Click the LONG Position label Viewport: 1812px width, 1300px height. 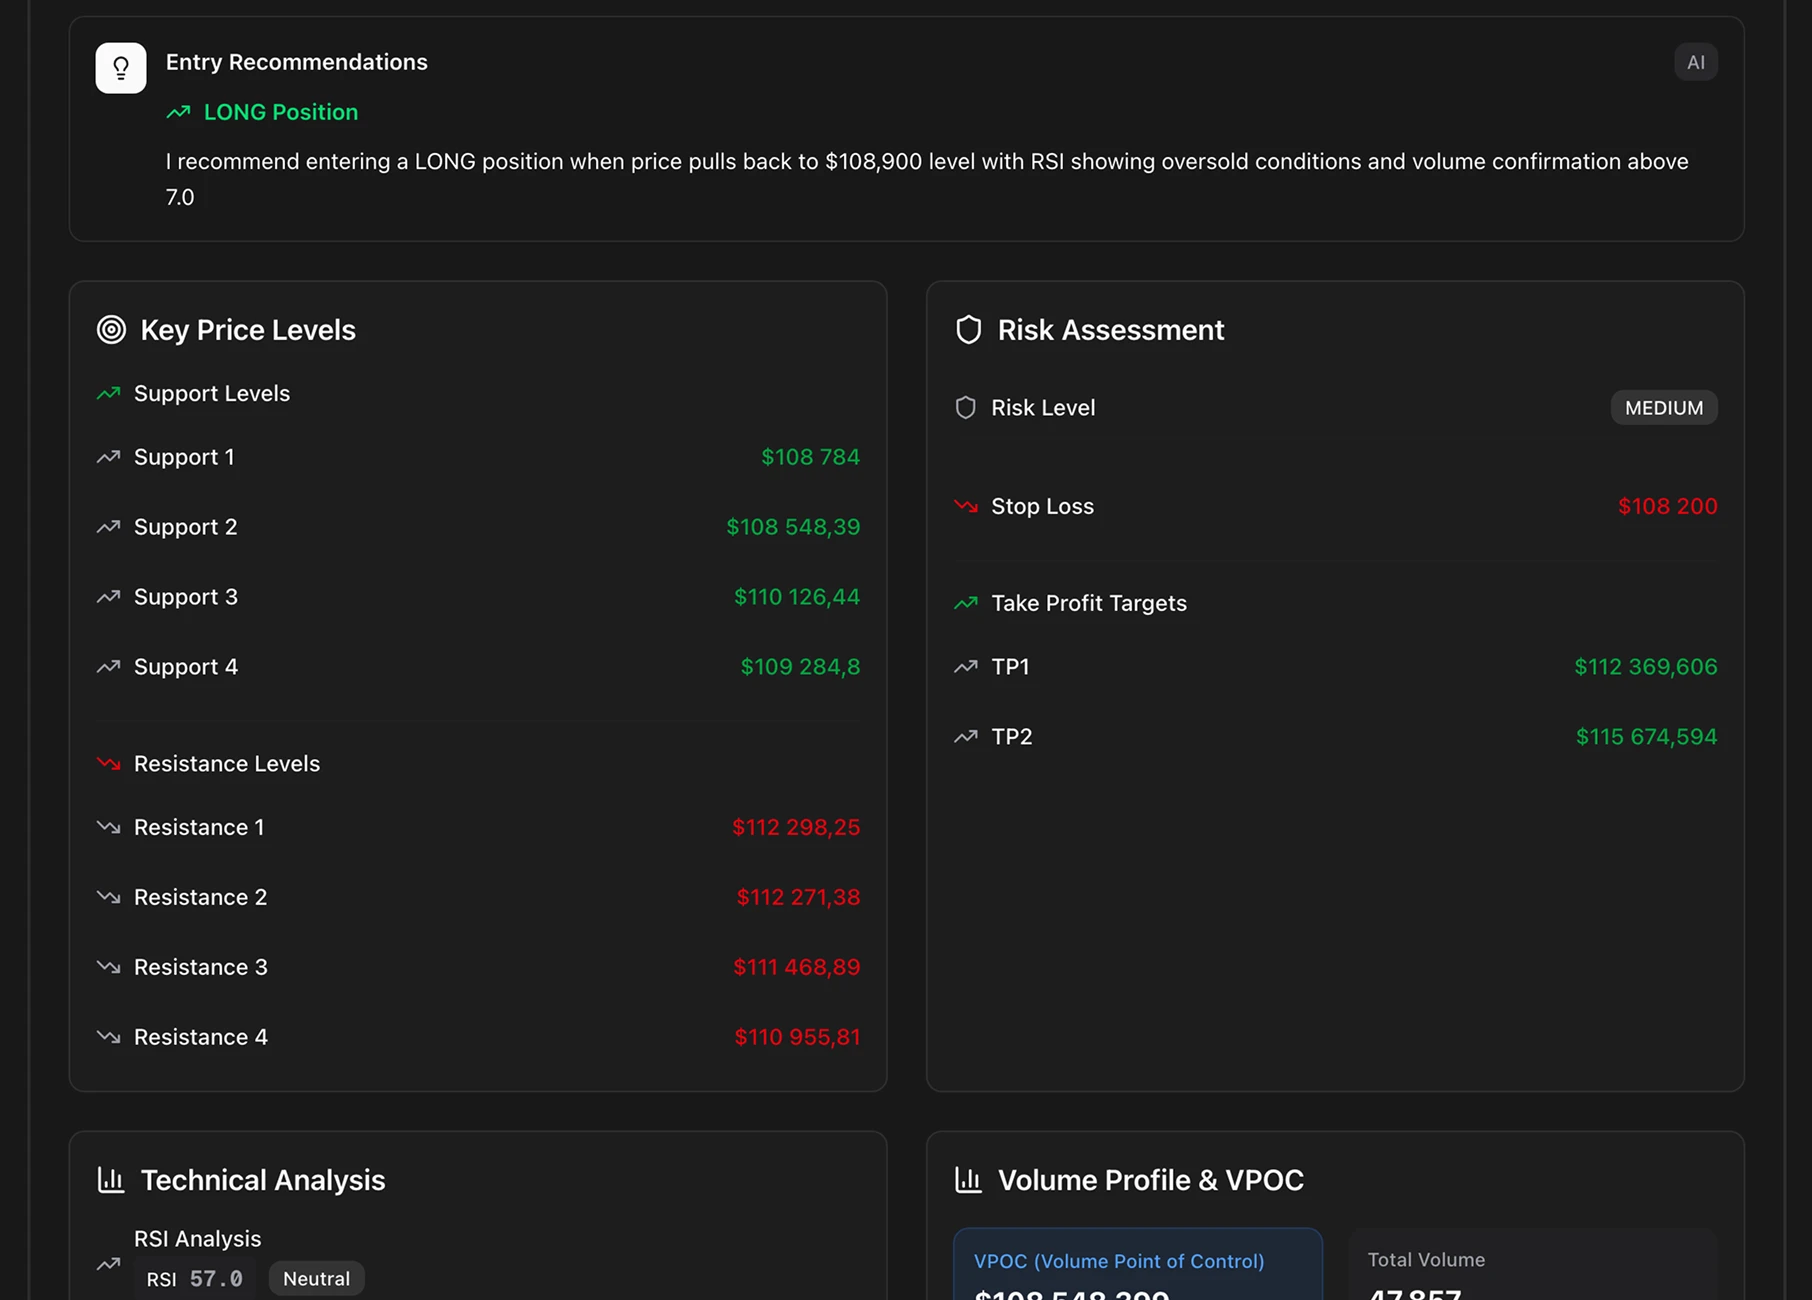tap(281, 112)
